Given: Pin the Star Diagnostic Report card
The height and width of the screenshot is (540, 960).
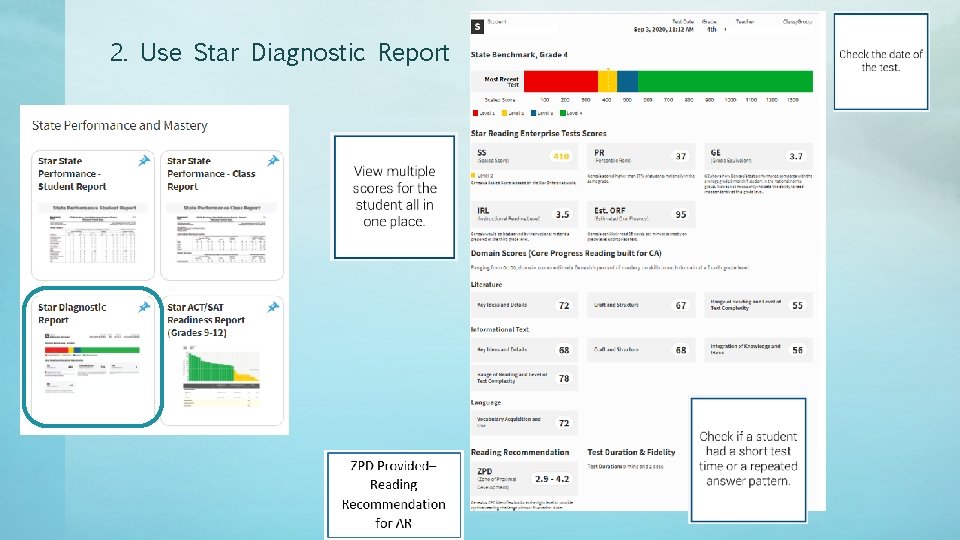Looking at the screenshot, I should pos(144,307).
